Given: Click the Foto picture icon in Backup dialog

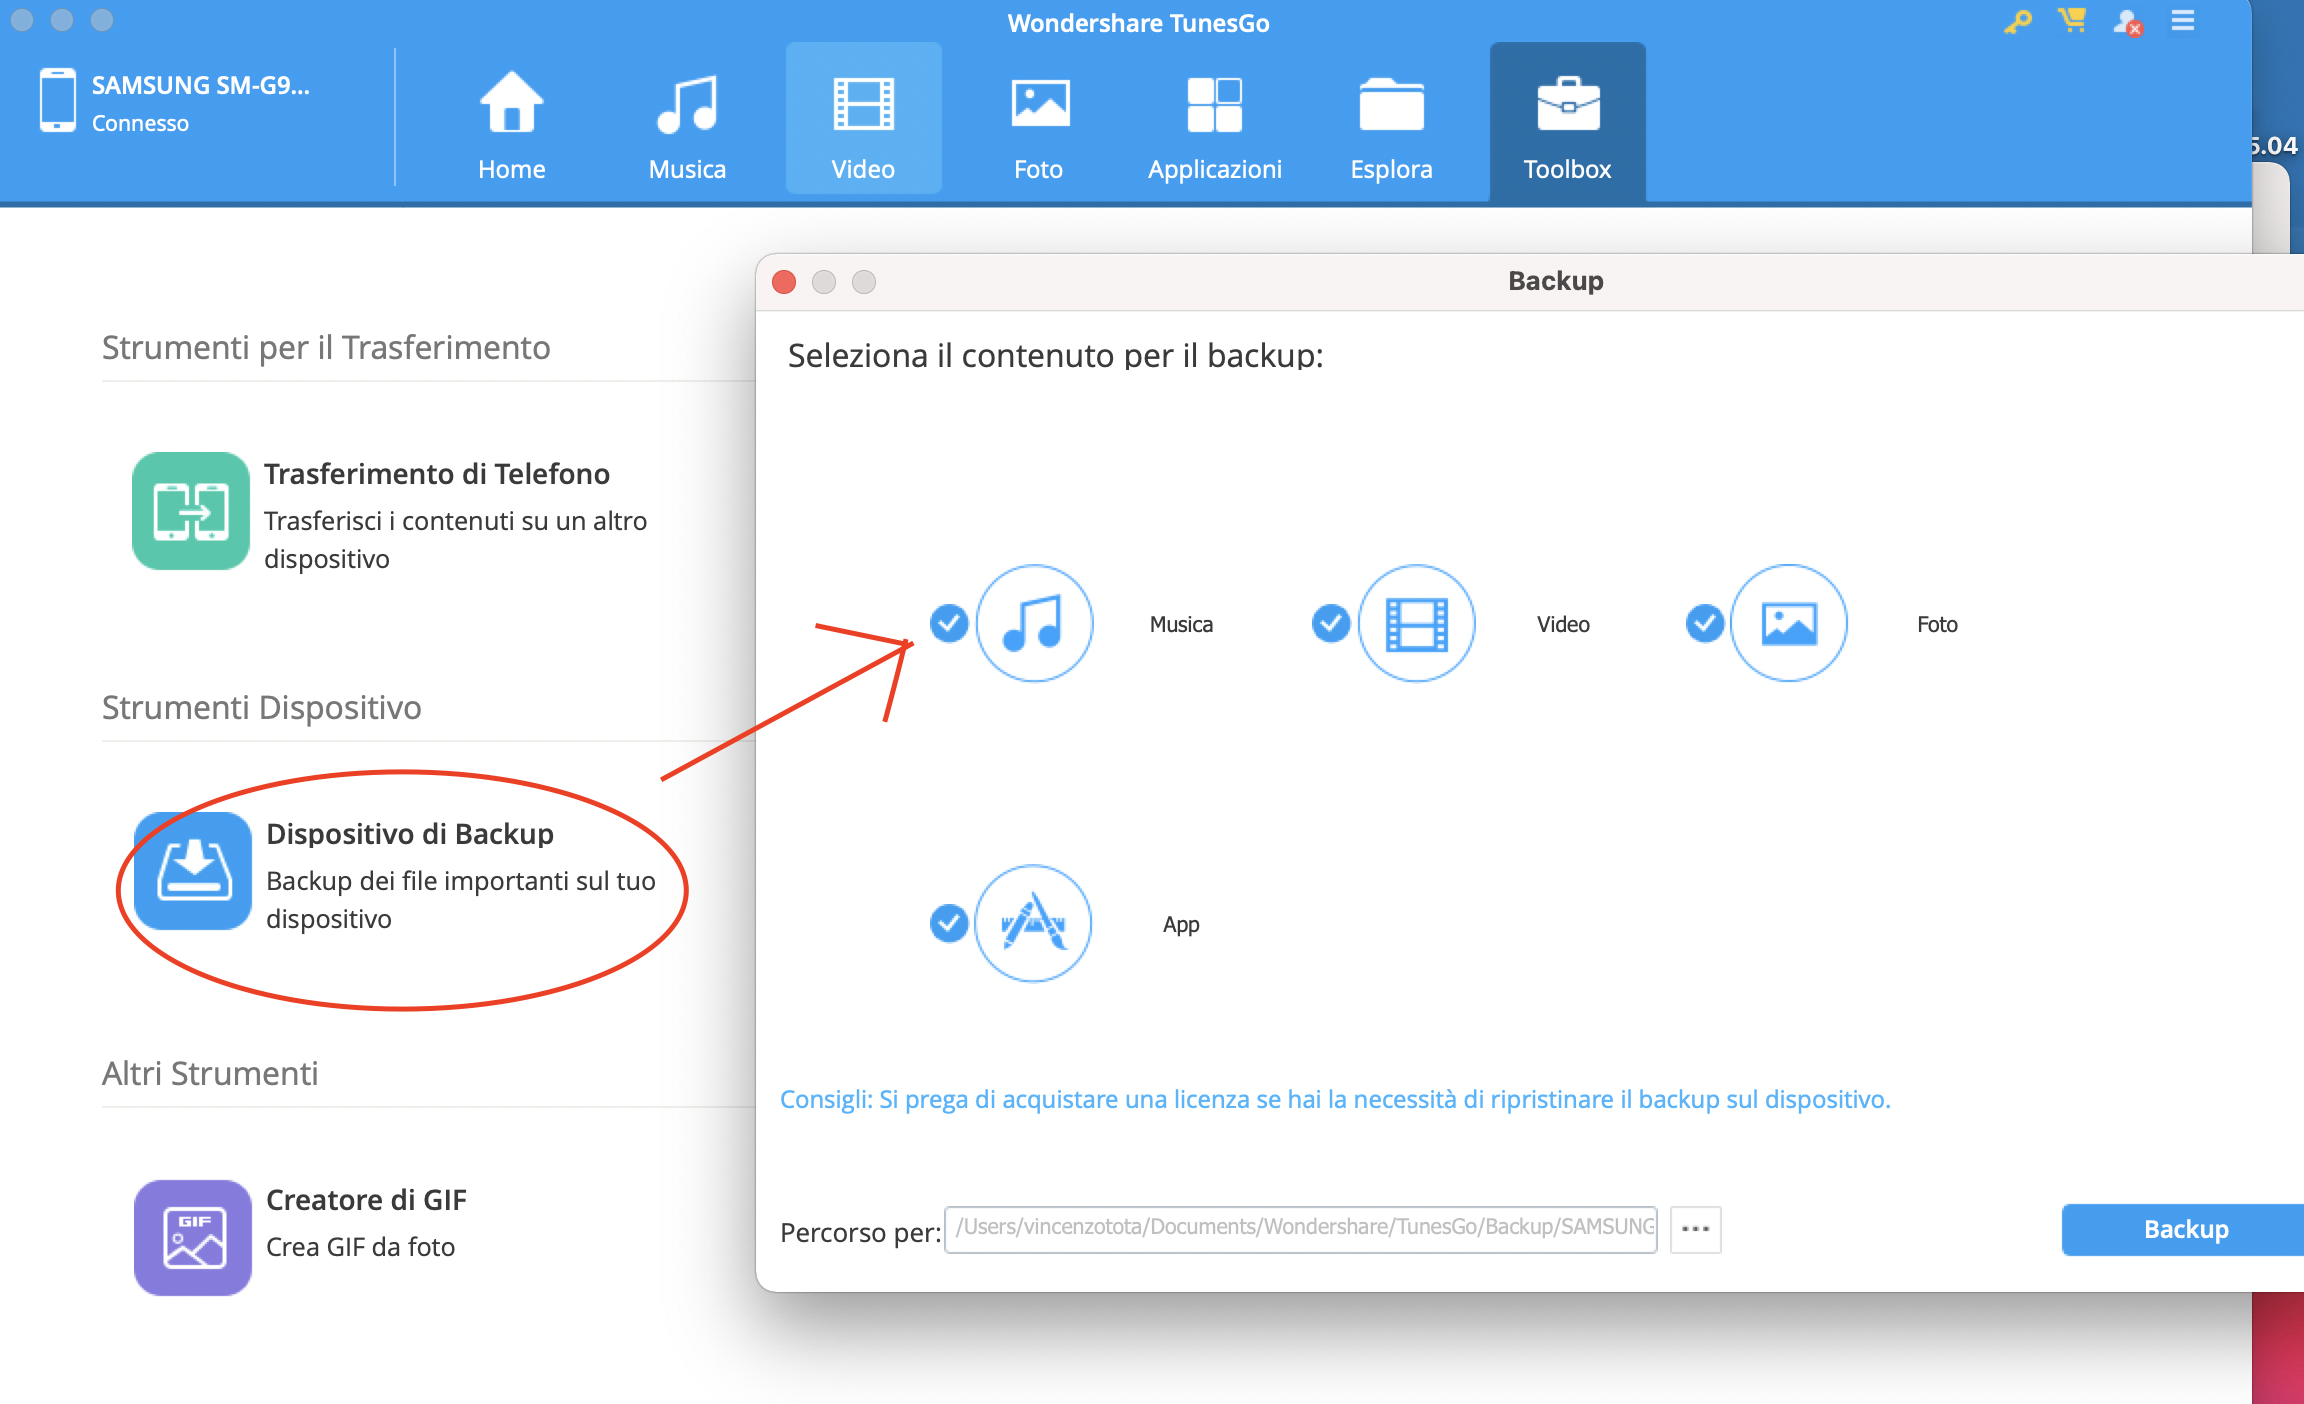Looking at the screenshot, I should (1789, 623).
